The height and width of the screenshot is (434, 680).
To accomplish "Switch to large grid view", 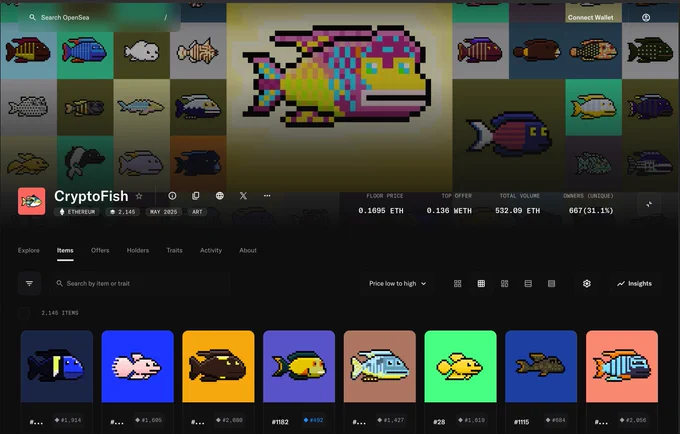I will [x=458, y=284].
